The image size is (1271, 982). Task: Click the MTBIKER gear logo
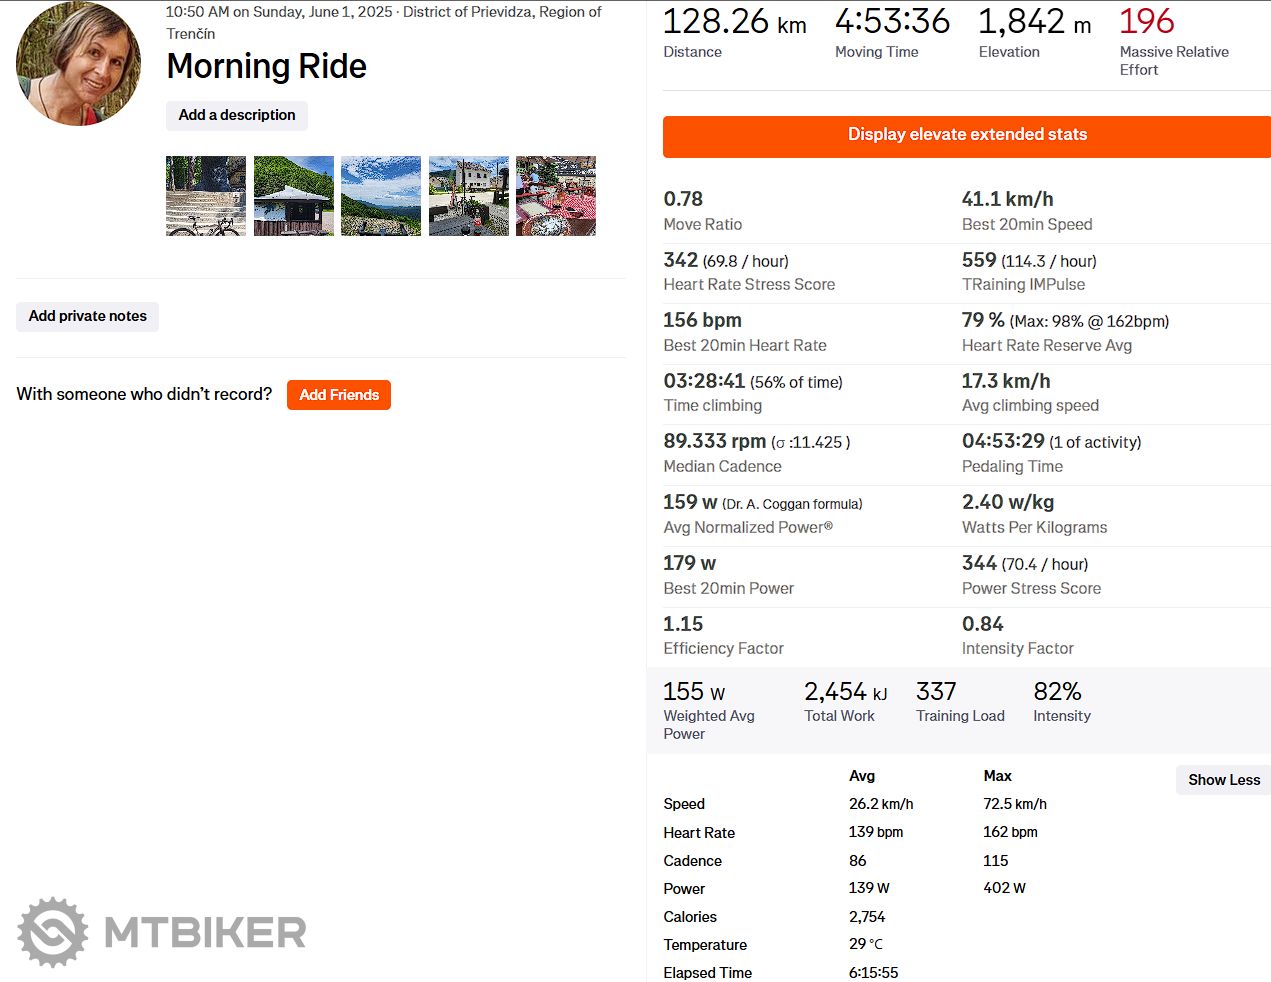click(53, 932)
